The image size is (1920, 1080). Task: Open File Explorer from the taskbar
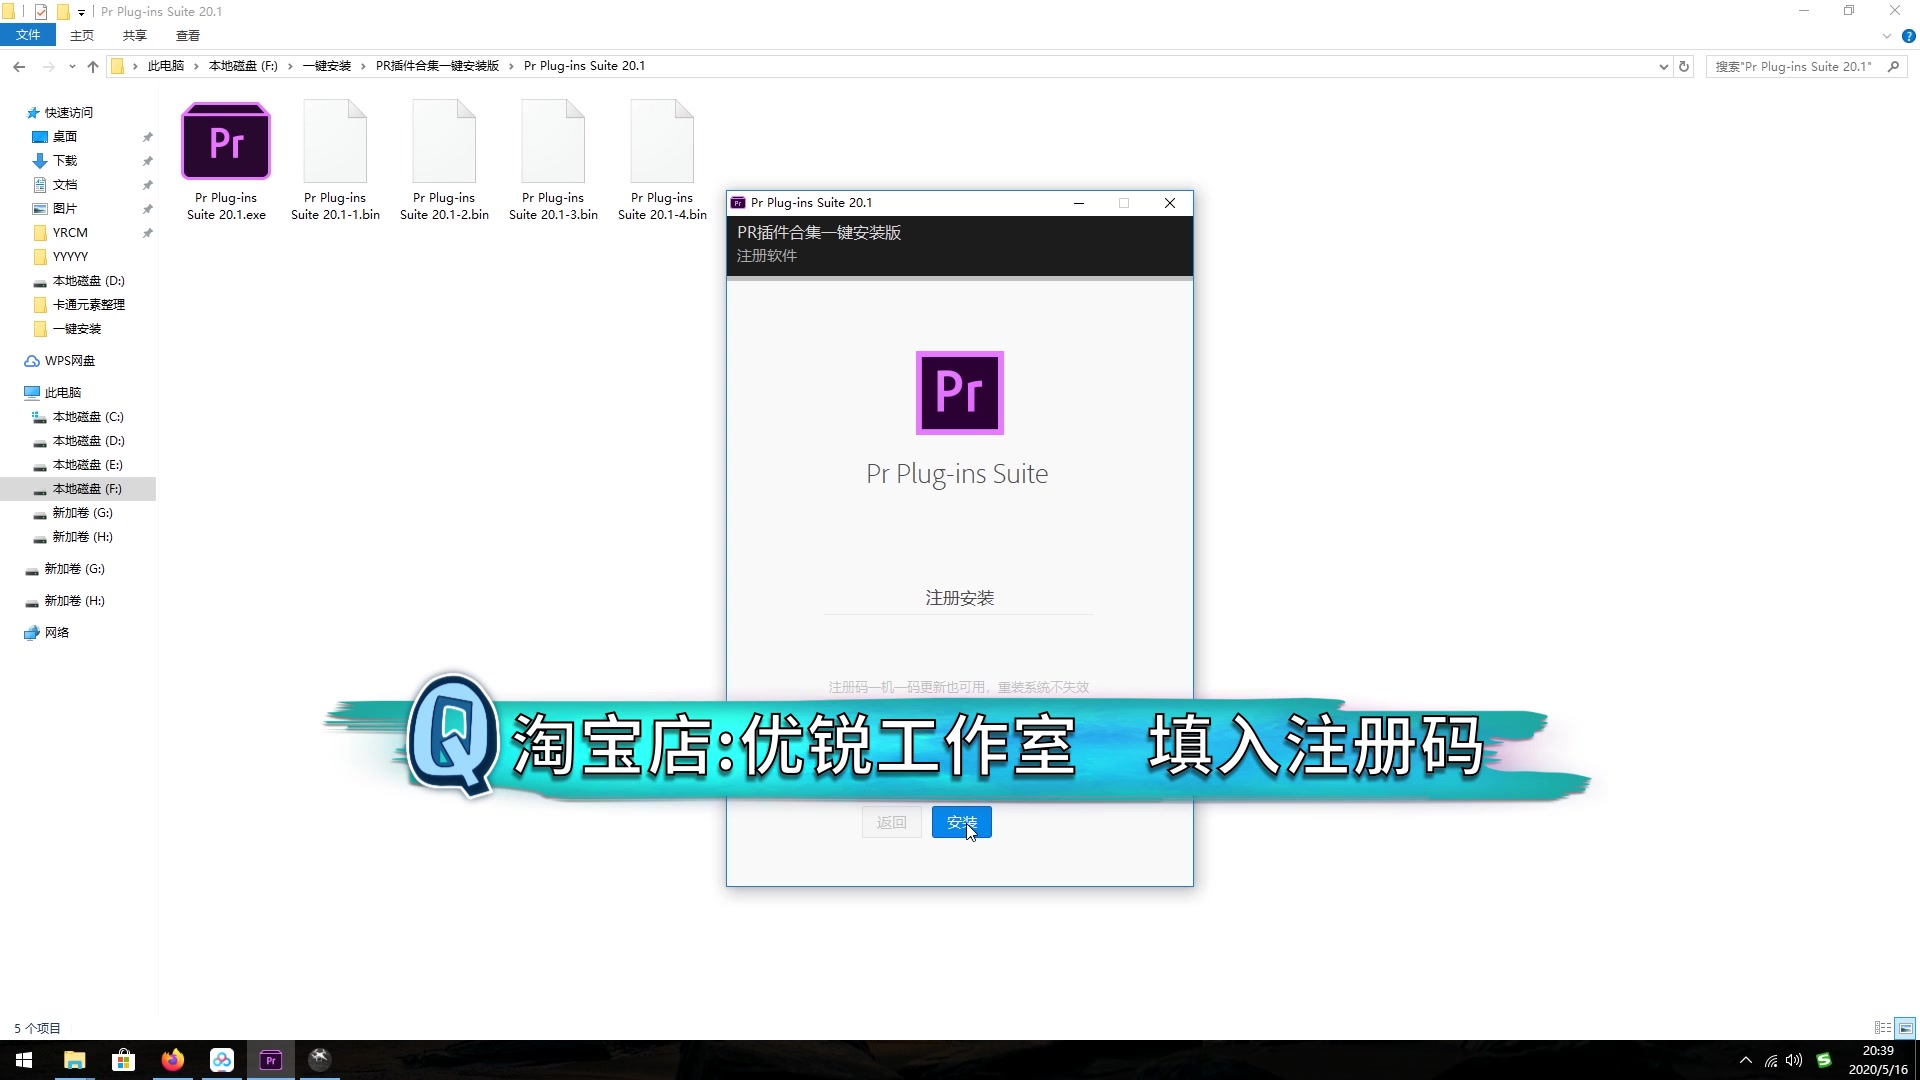(x=74, y=1060)
